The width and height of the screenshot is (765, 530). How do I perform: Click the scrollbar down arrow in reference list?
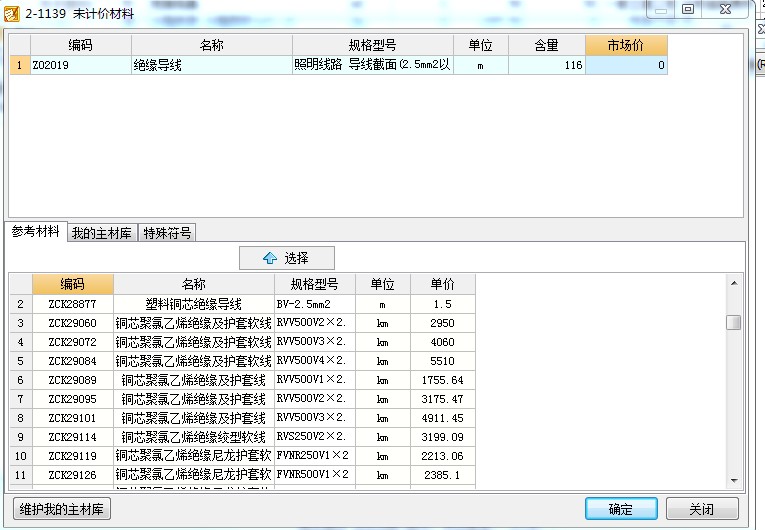(x=734, y=481)
